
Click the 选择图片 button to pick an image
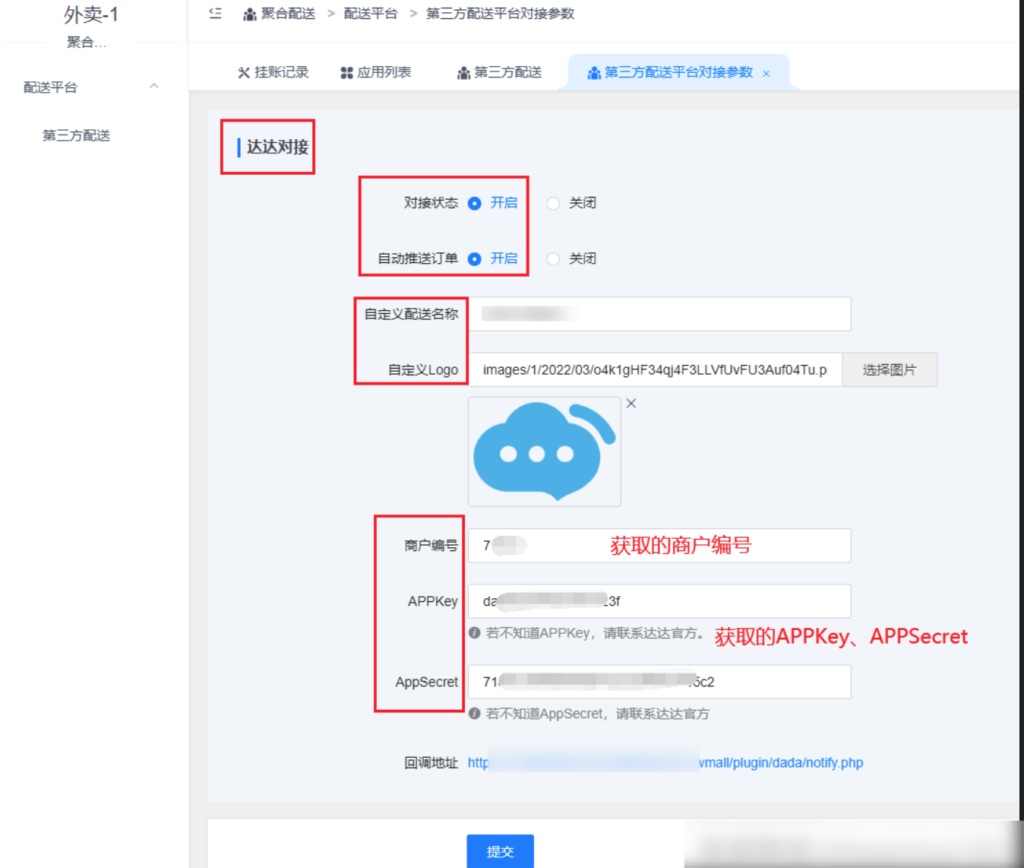tap(889, 369)
